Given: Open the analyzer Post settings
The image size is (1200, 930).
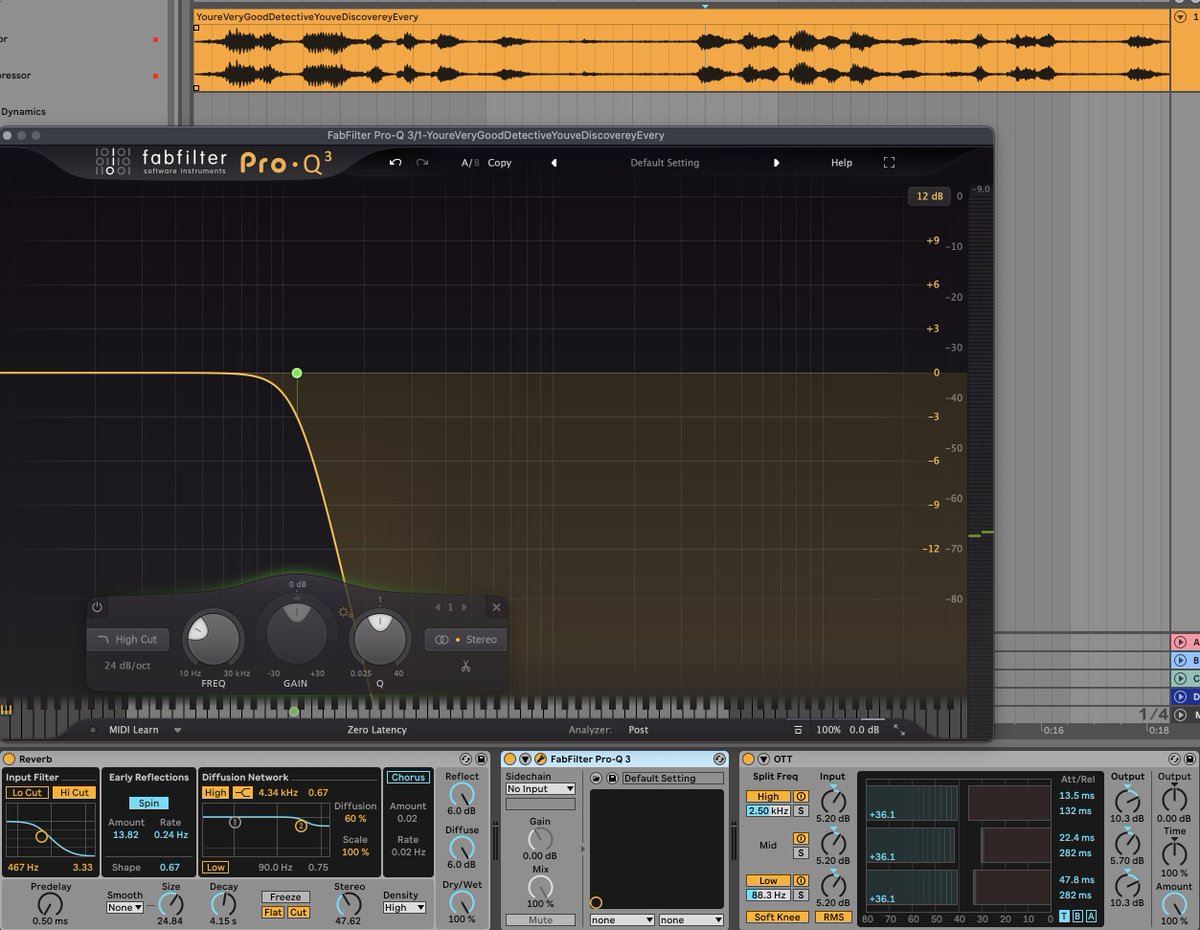Looking at the screenshot, I should tap(638, 730).
